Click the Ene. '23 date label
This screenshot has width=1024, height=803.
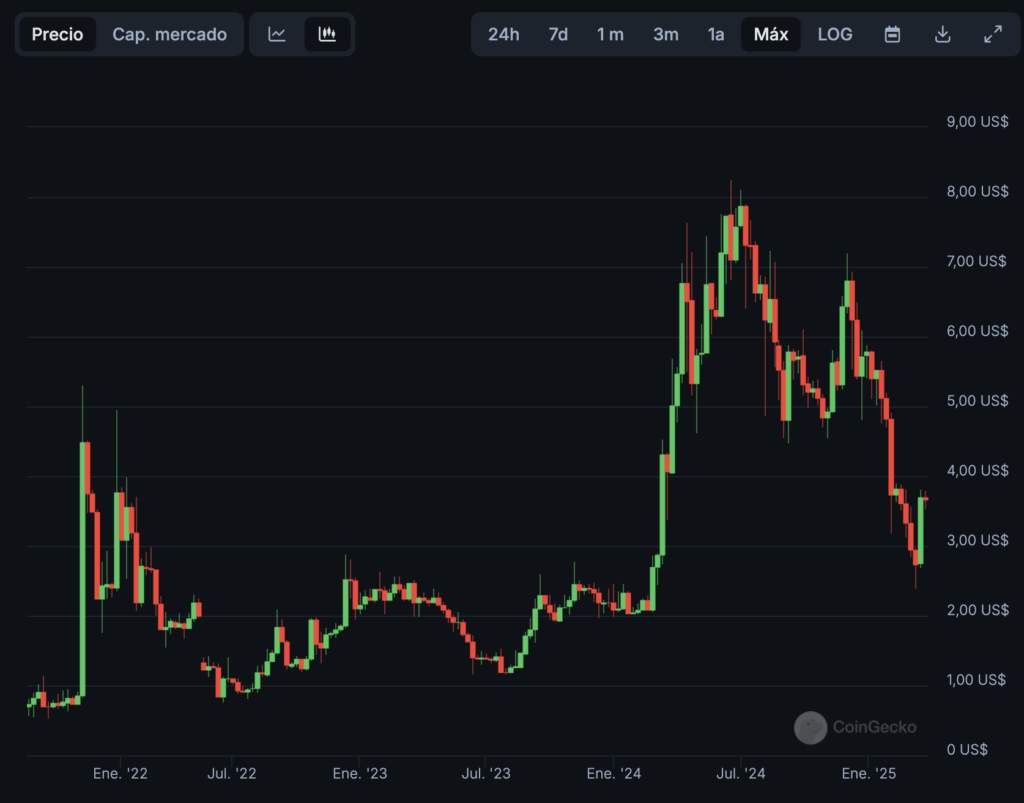point(360,774)
